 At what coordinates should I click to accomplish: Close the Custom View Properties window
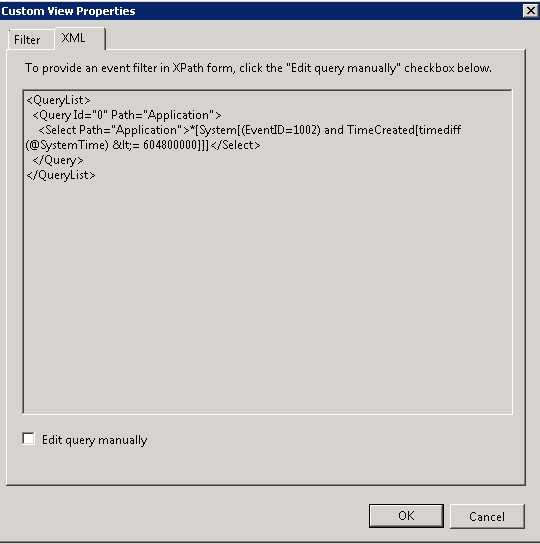pos(531,11)
